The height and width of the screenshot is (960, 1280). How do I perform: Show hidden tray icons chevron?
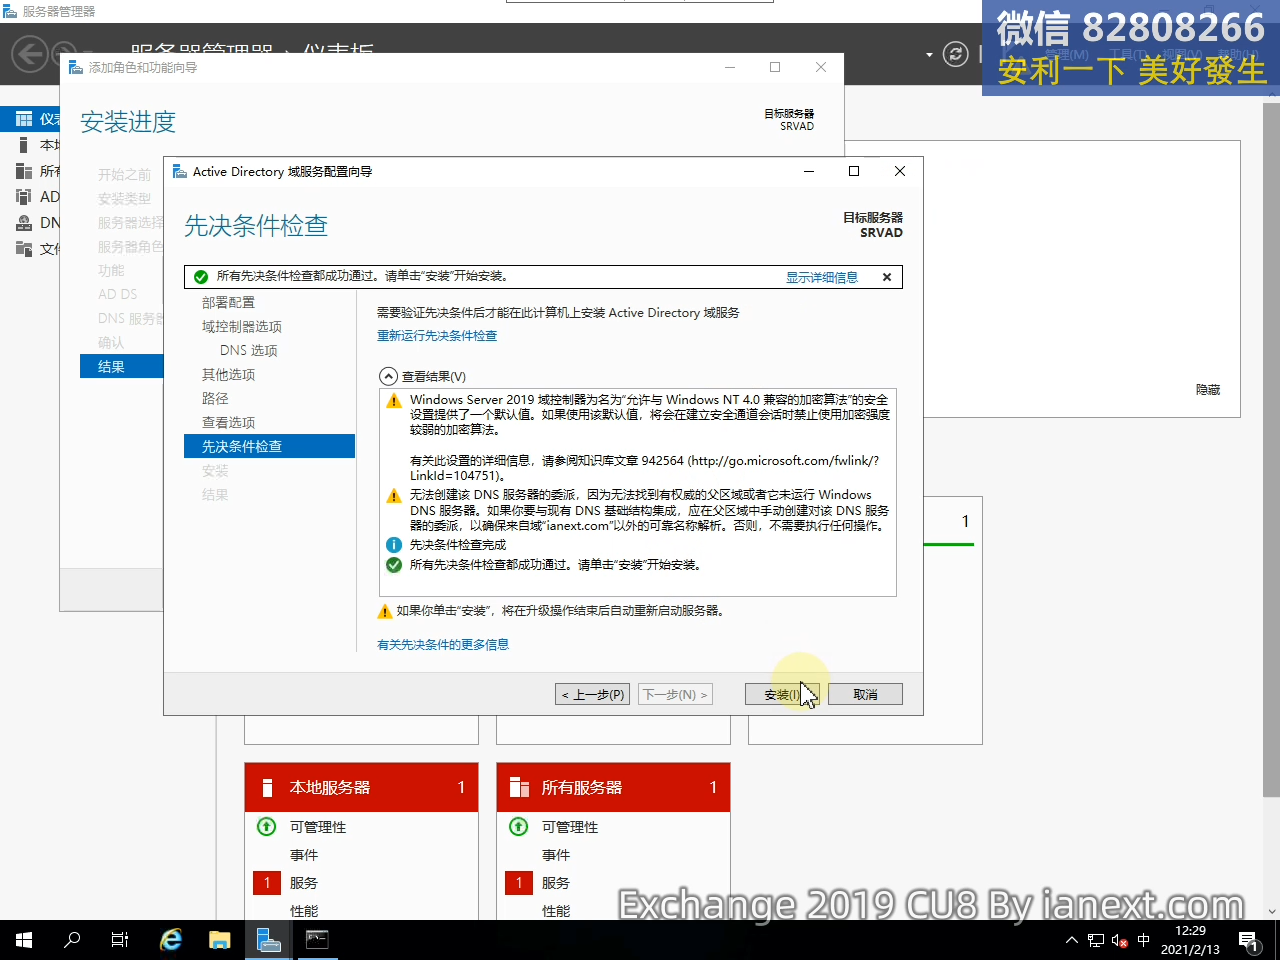tap(1072, 940)
